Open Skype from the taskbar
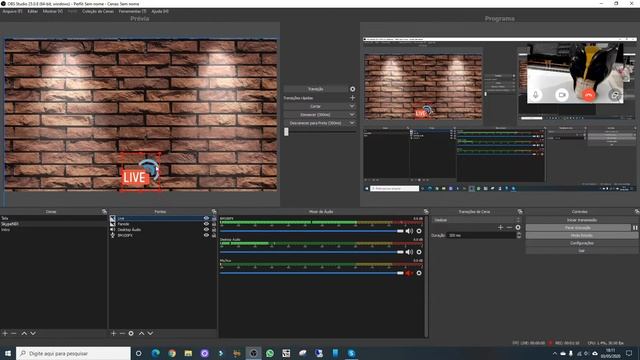This screenshot has height=360, width=640. pos(351,353)
